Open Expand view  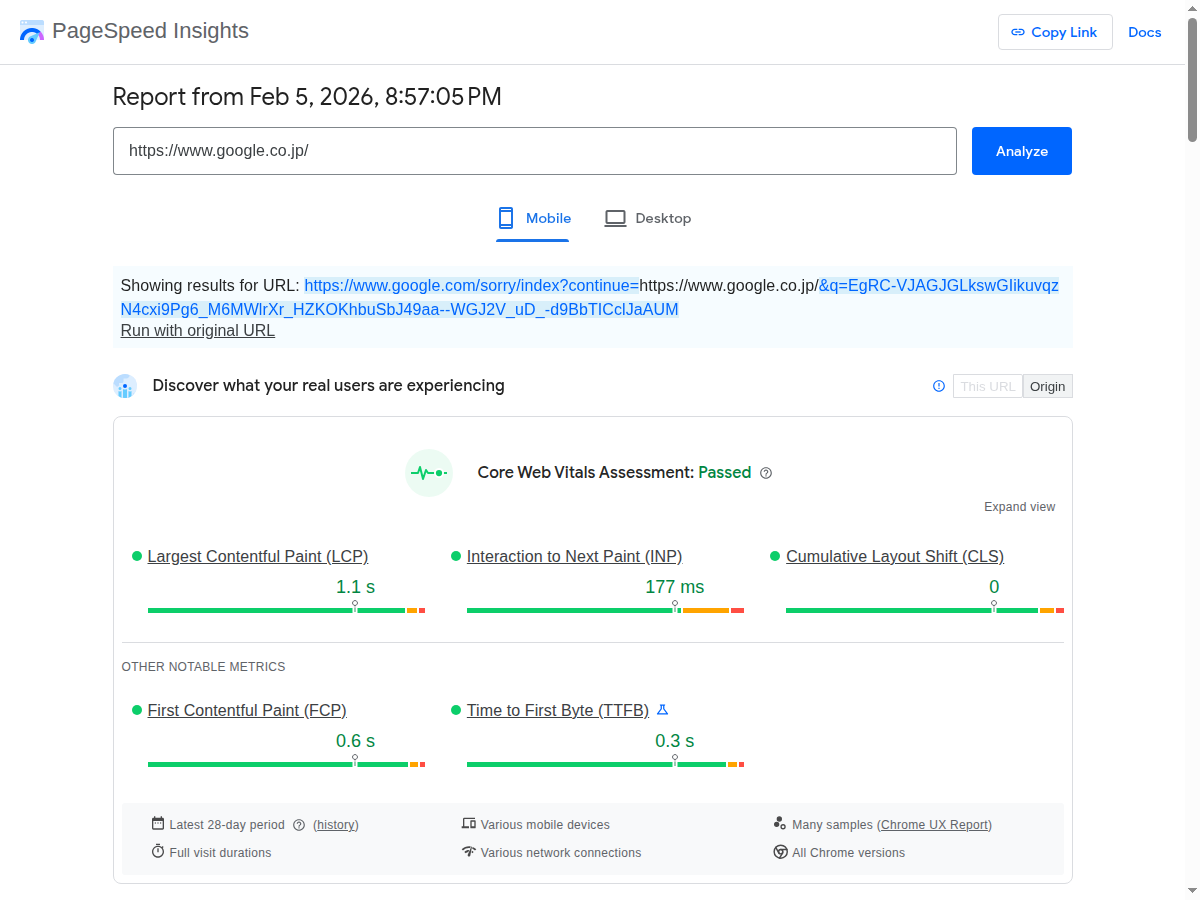[1019, 507]
